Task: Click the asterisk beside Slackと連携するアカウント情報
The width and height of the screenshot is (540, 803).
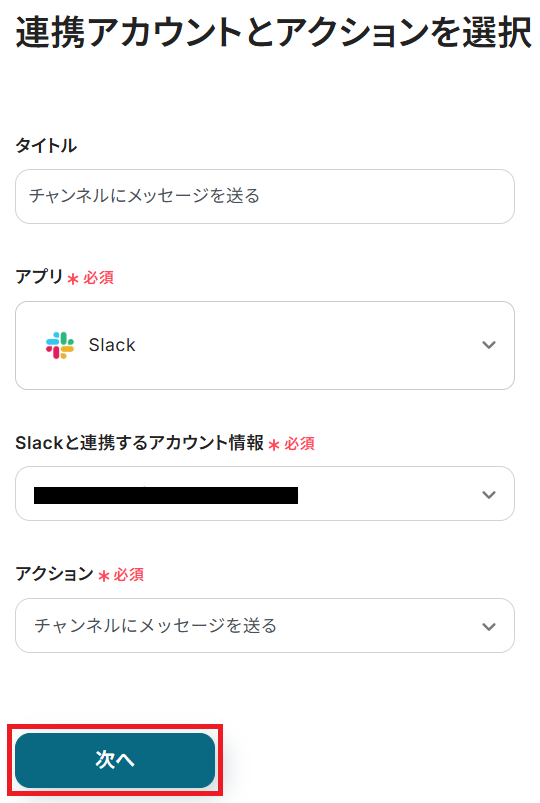Action: pyautogui.click(x=274, y=445)
